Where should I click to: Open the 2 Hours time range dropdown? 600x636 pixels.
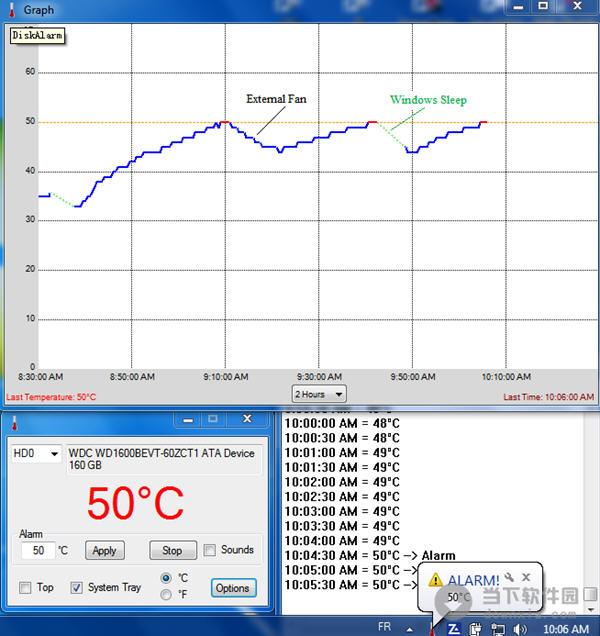pyautogui.click(x=319, y=394)
